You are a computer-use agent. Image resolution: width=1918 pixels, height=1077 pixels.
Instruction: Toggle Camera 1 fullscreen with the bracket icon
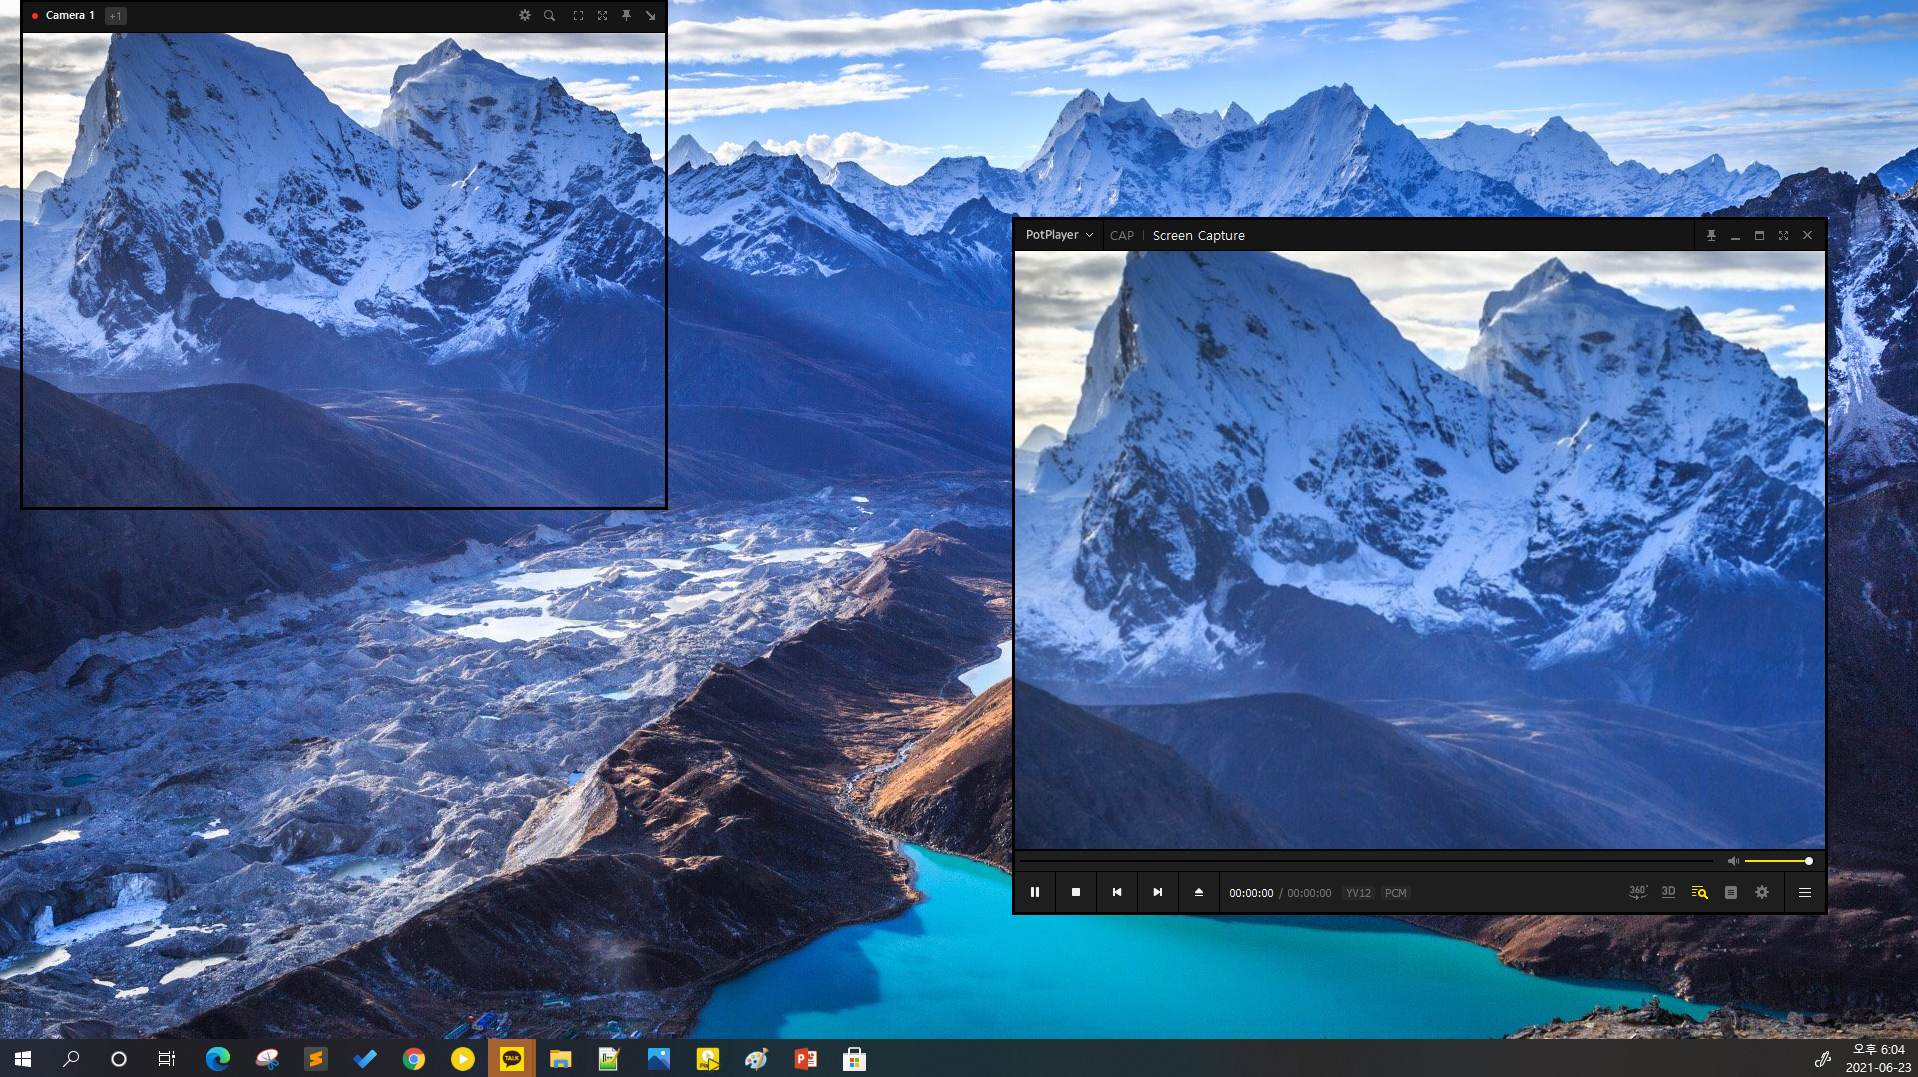pyautogui.click(x=578, y=15)
